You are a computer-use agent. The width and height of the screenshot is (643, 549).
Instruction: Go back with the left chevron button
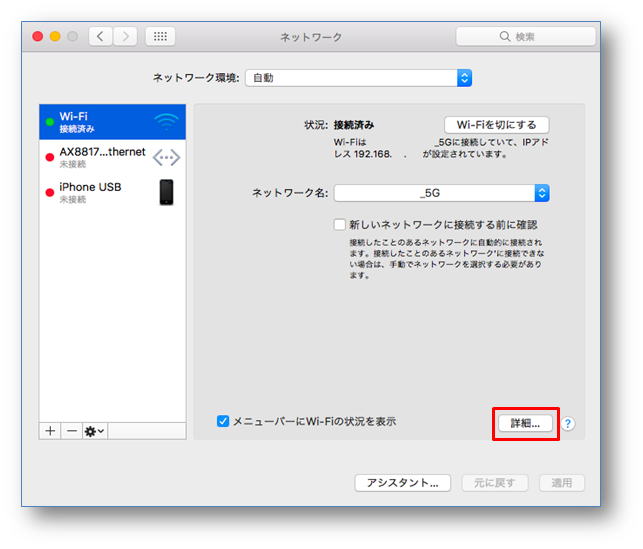pos(100,36)
